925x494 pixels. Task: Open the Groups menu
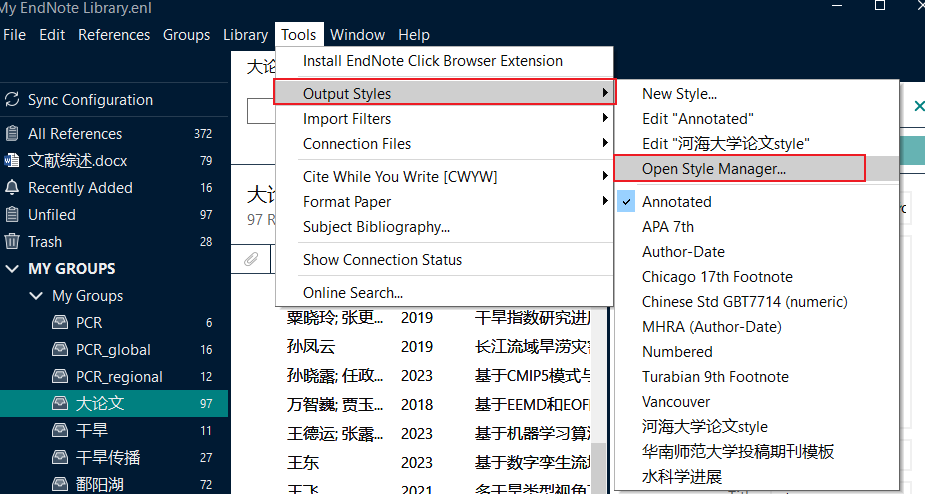pyautogui.click(x=186, y=35)
